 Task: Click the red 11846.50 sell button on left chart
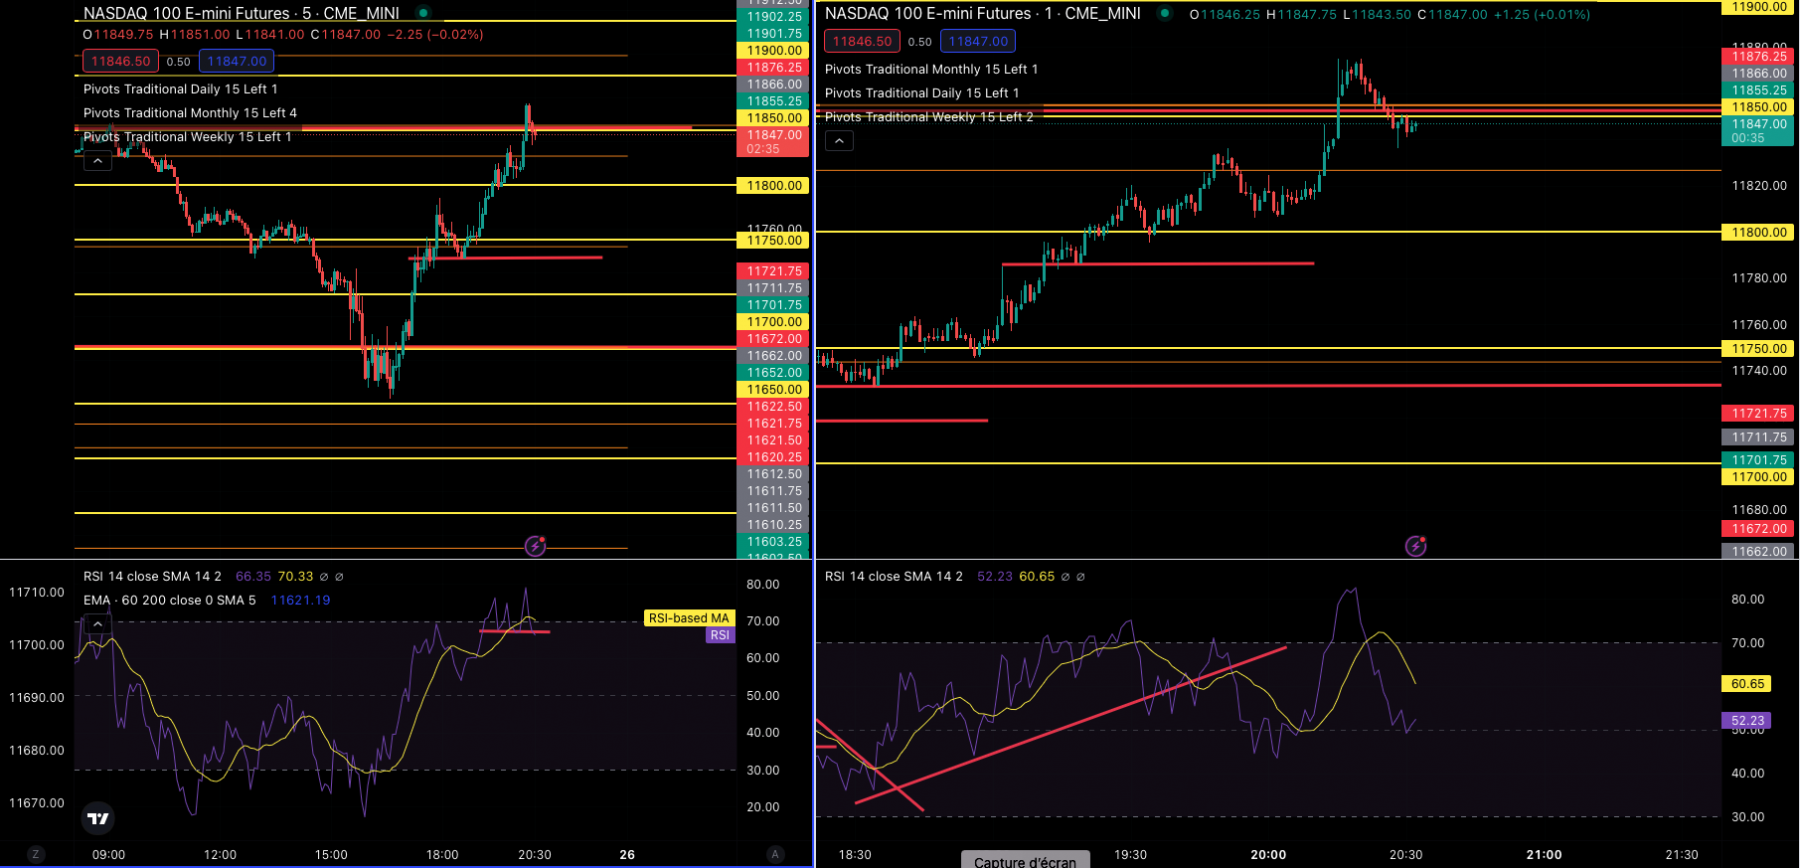[x=120, y=61]
